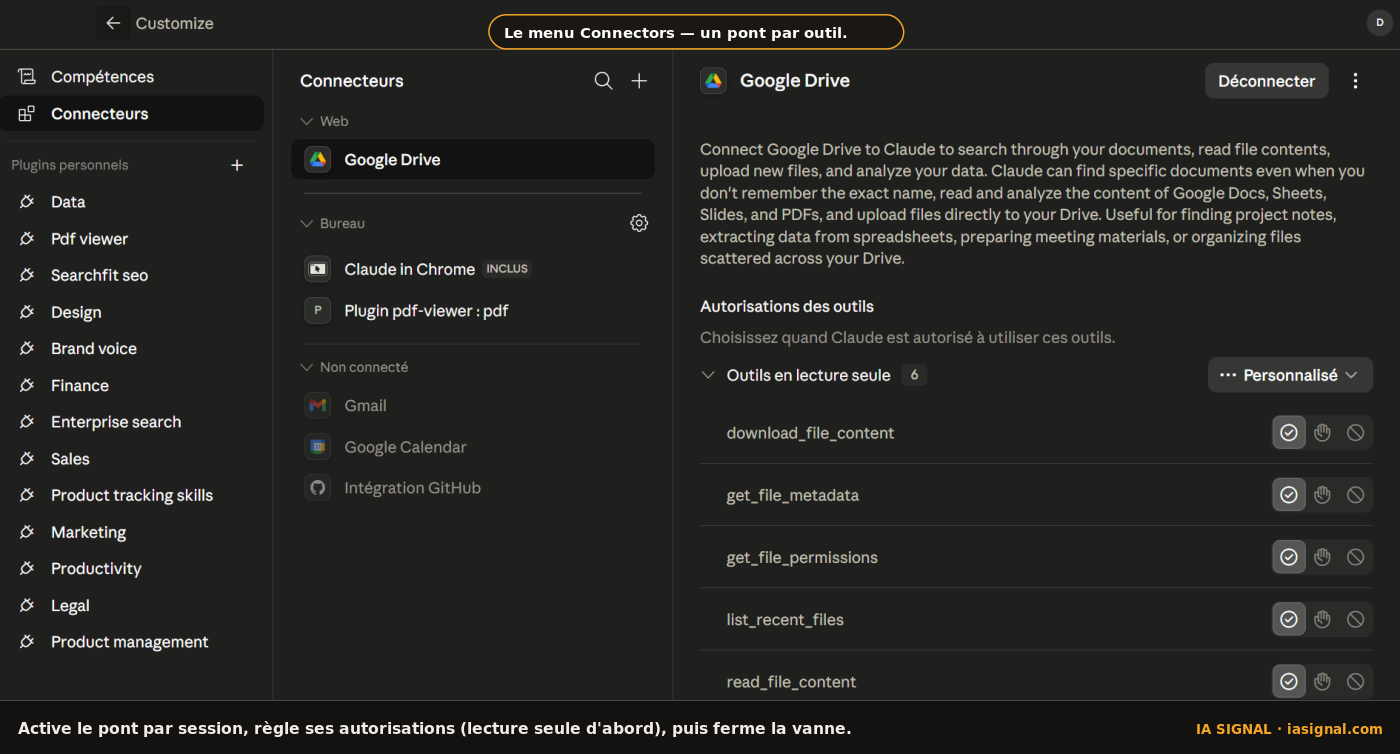Block the list_recent_files tool
The height and width of the screenshot is (754, 1400).
(x=1355, y=619)
